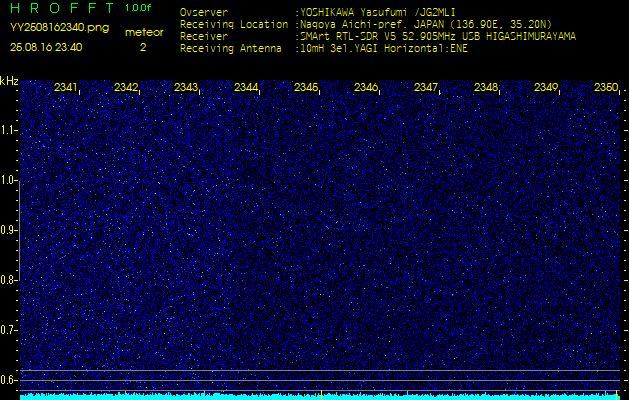Click the 1.0.0f version label

[x=139, y=8]
